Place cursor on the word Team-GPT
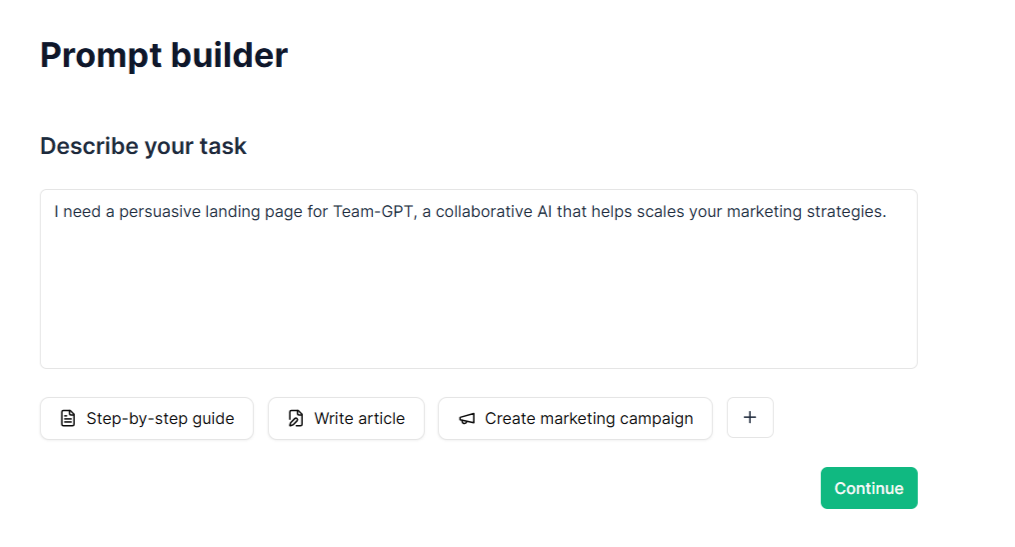The width and height of the screenshot is (1015, 547). 373,212
